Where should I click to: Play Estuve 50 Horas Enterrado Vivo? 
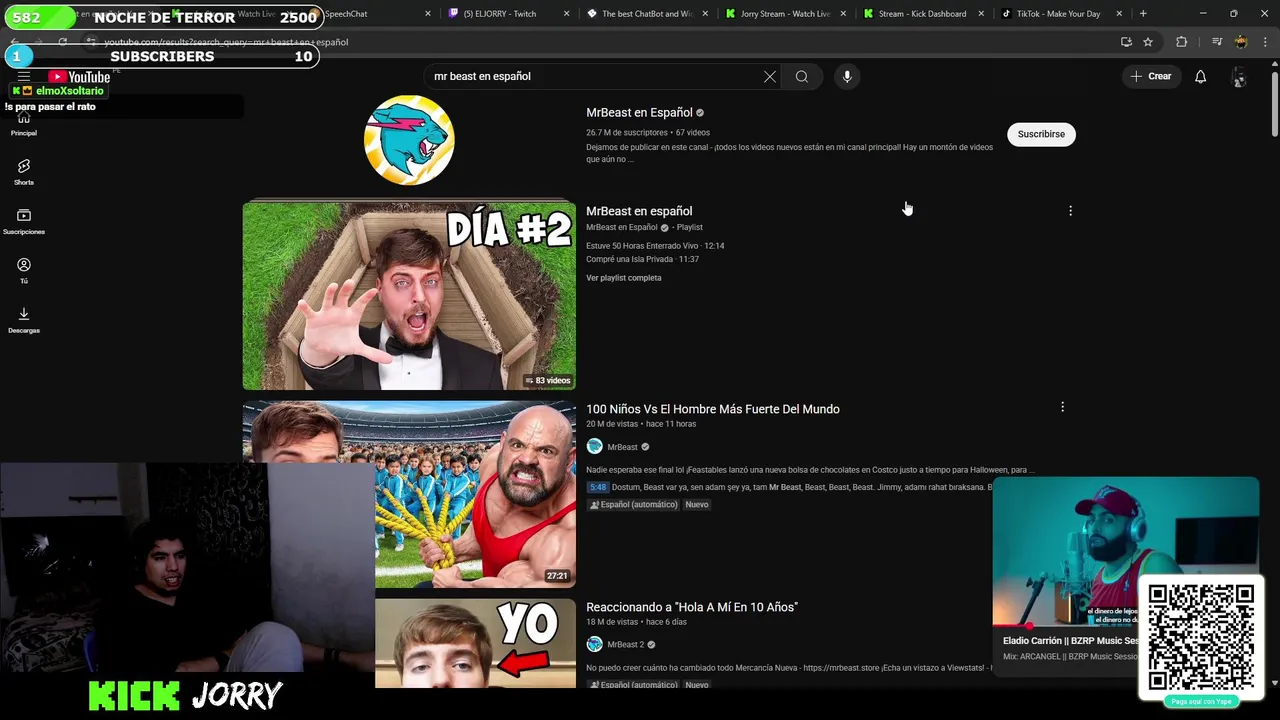pyautogui.click(x=655, y=246)
